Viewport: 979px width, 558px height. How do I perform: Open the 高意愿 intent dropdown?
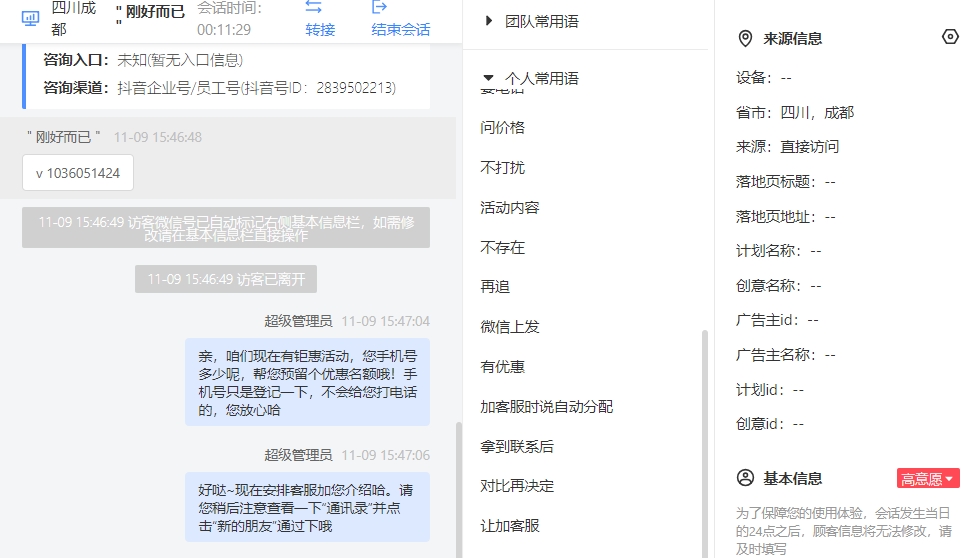pos(928,479)
